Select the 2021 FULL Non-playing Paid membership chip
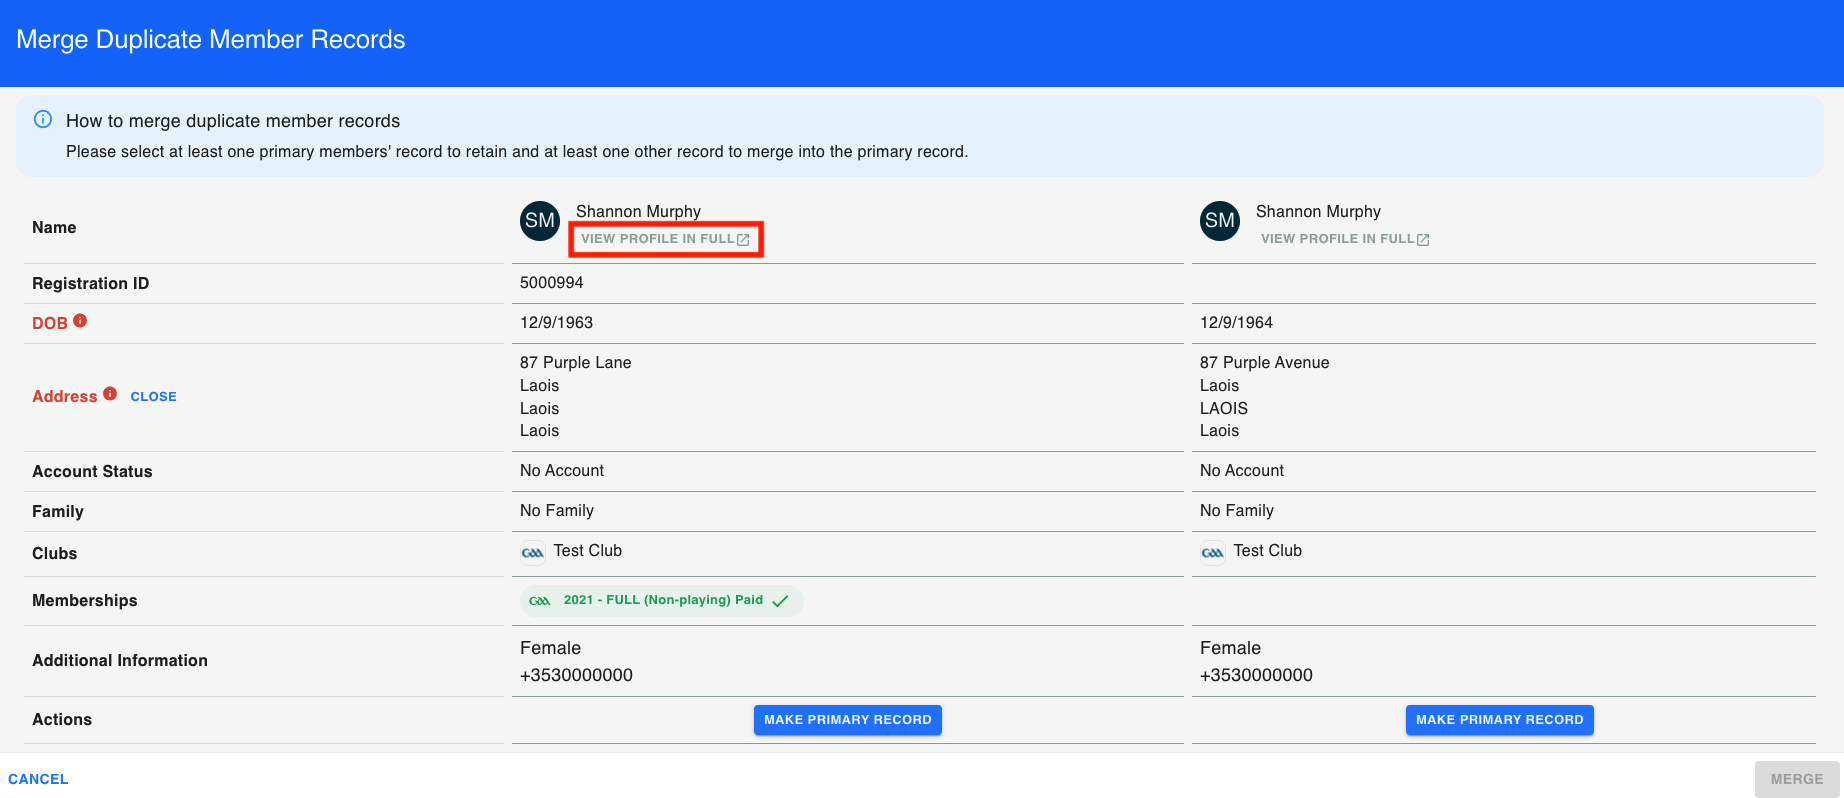 661,601
